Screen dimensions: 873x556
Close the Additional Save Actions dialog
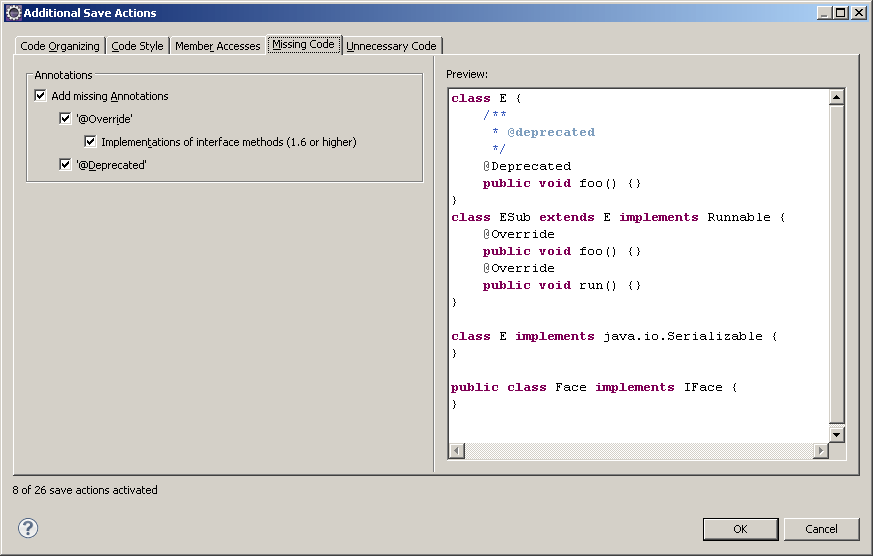tap(859, 12)
